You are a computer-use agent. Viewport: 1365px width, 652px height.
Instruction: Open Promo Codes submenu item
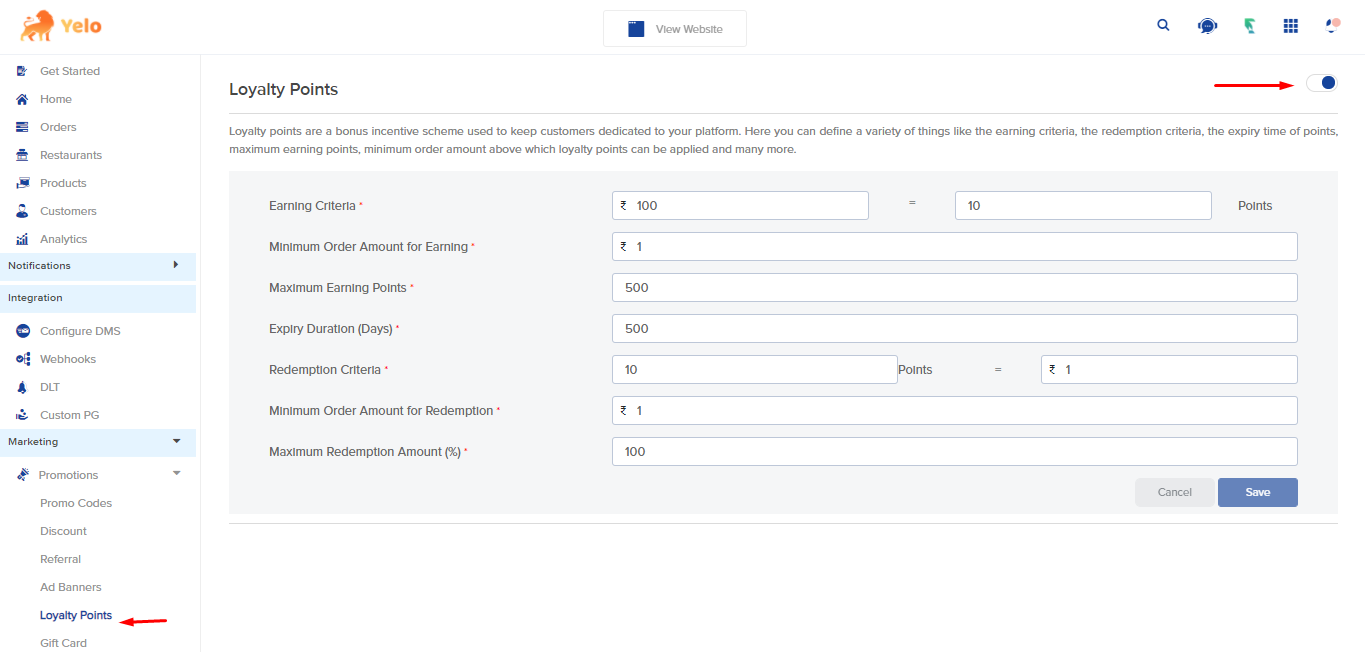(x=76, y=503)
